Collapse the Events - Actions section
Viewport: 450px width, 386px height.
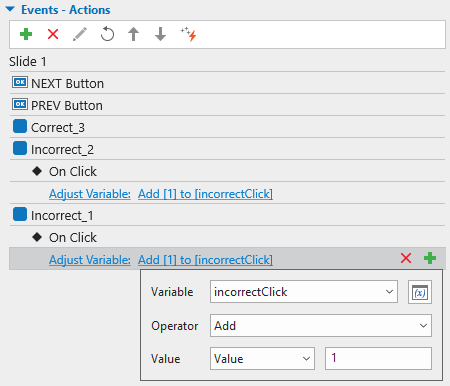[x=10, y=9]
